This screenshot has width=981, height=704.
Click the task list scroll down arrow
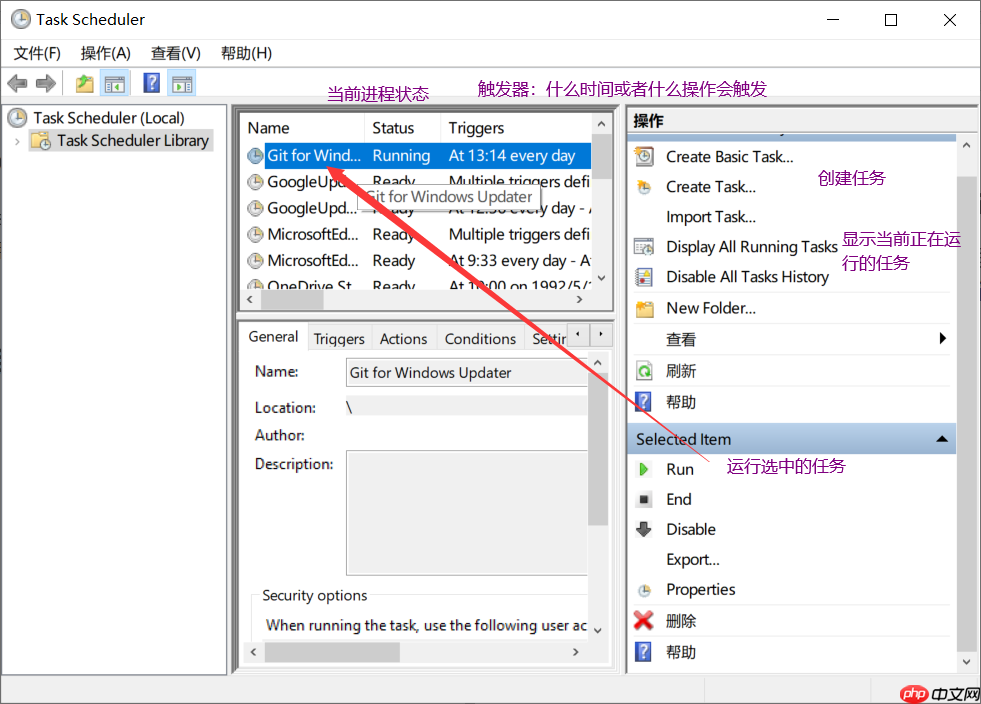click(x=601, y=278)
